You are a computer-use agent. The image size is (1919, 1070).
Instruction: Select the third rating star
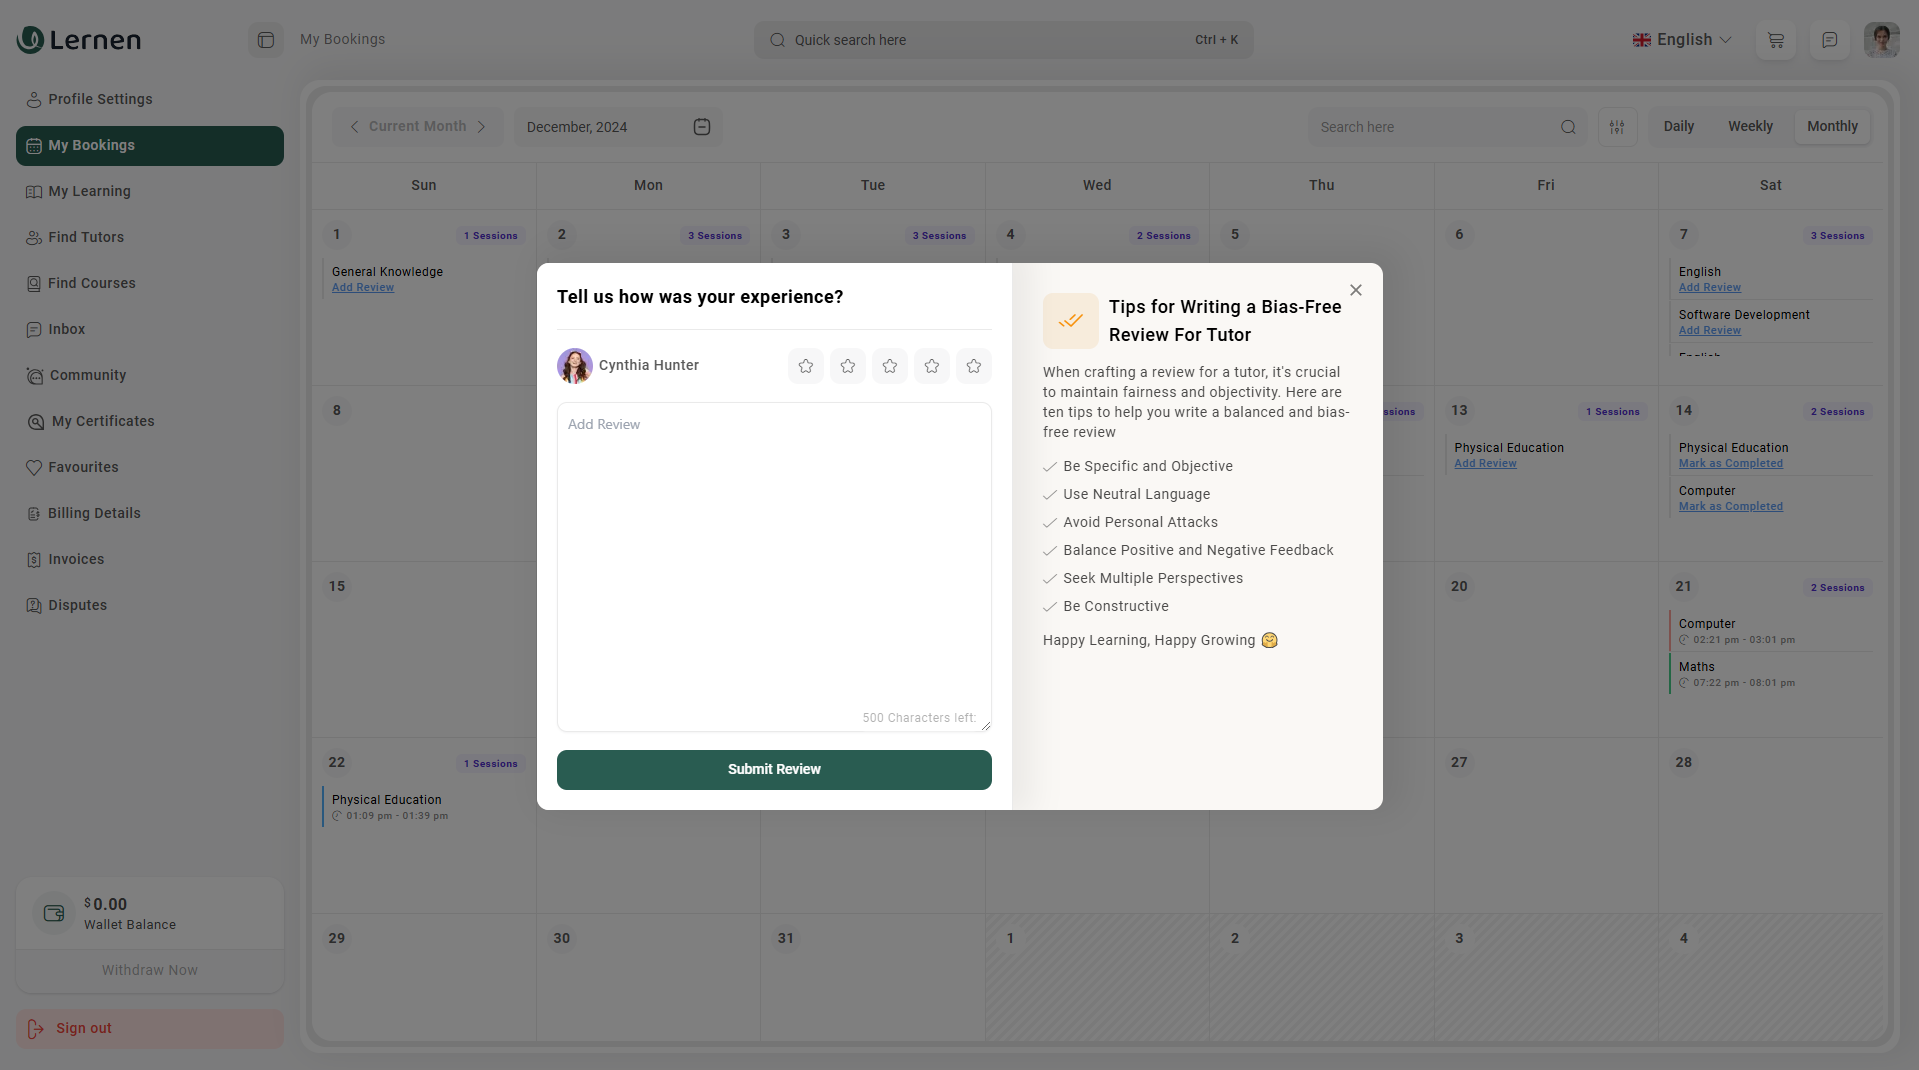click(889, 366)
